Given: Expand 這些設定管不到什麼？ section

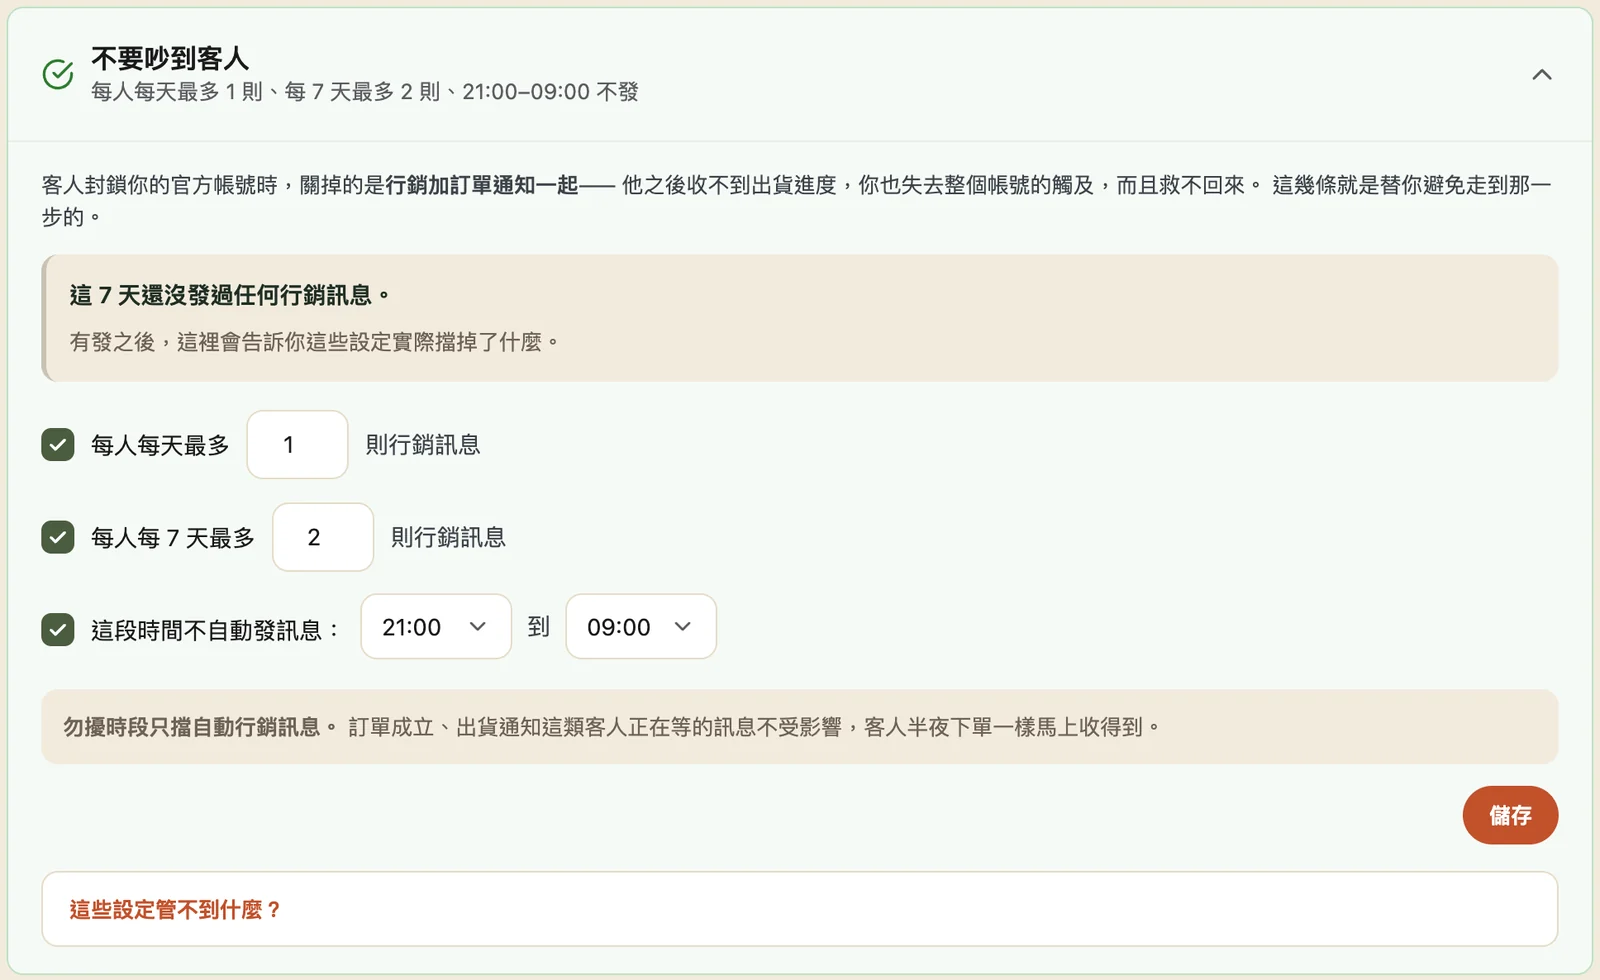Looking at the screenshot, I should [x=800, y=909].
